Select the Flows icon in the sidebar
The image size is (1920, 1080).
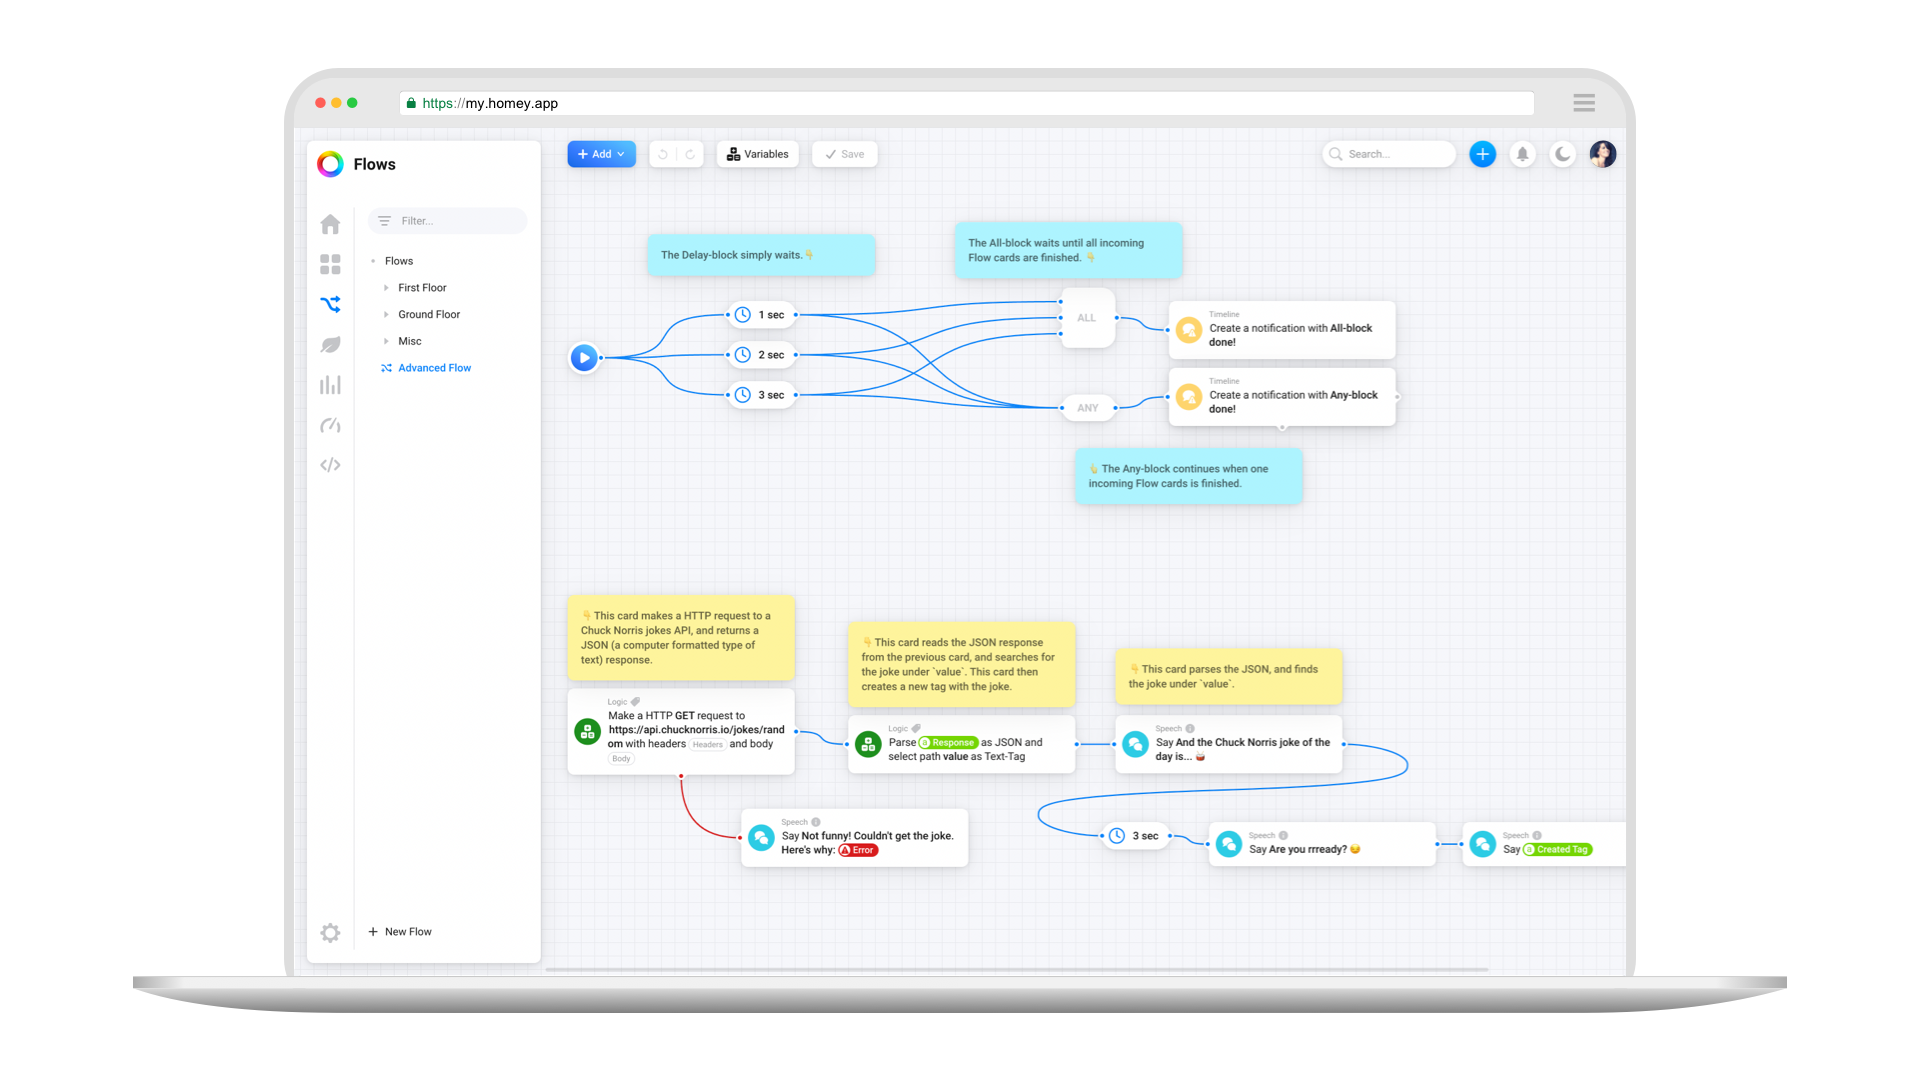coord(330,304)
